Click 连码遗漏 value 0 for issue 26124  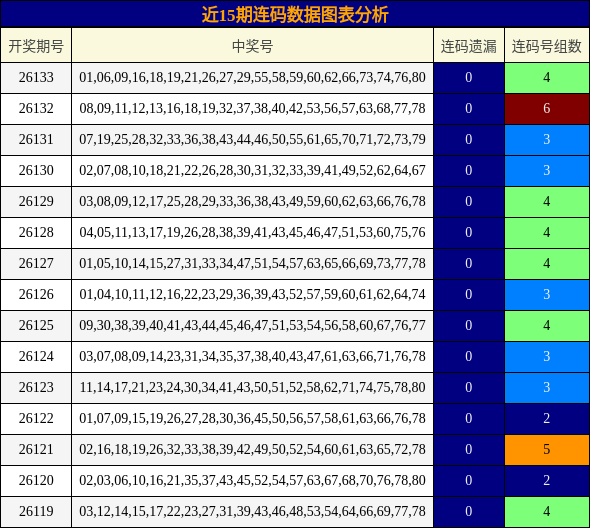tap(469, 356)
